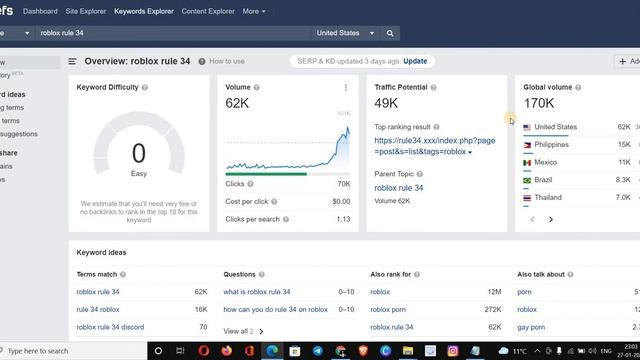Viewport: 640px width, 360px height.
Task: Open Site Explorer in top navigation
Action: click(x=86, y=11)
